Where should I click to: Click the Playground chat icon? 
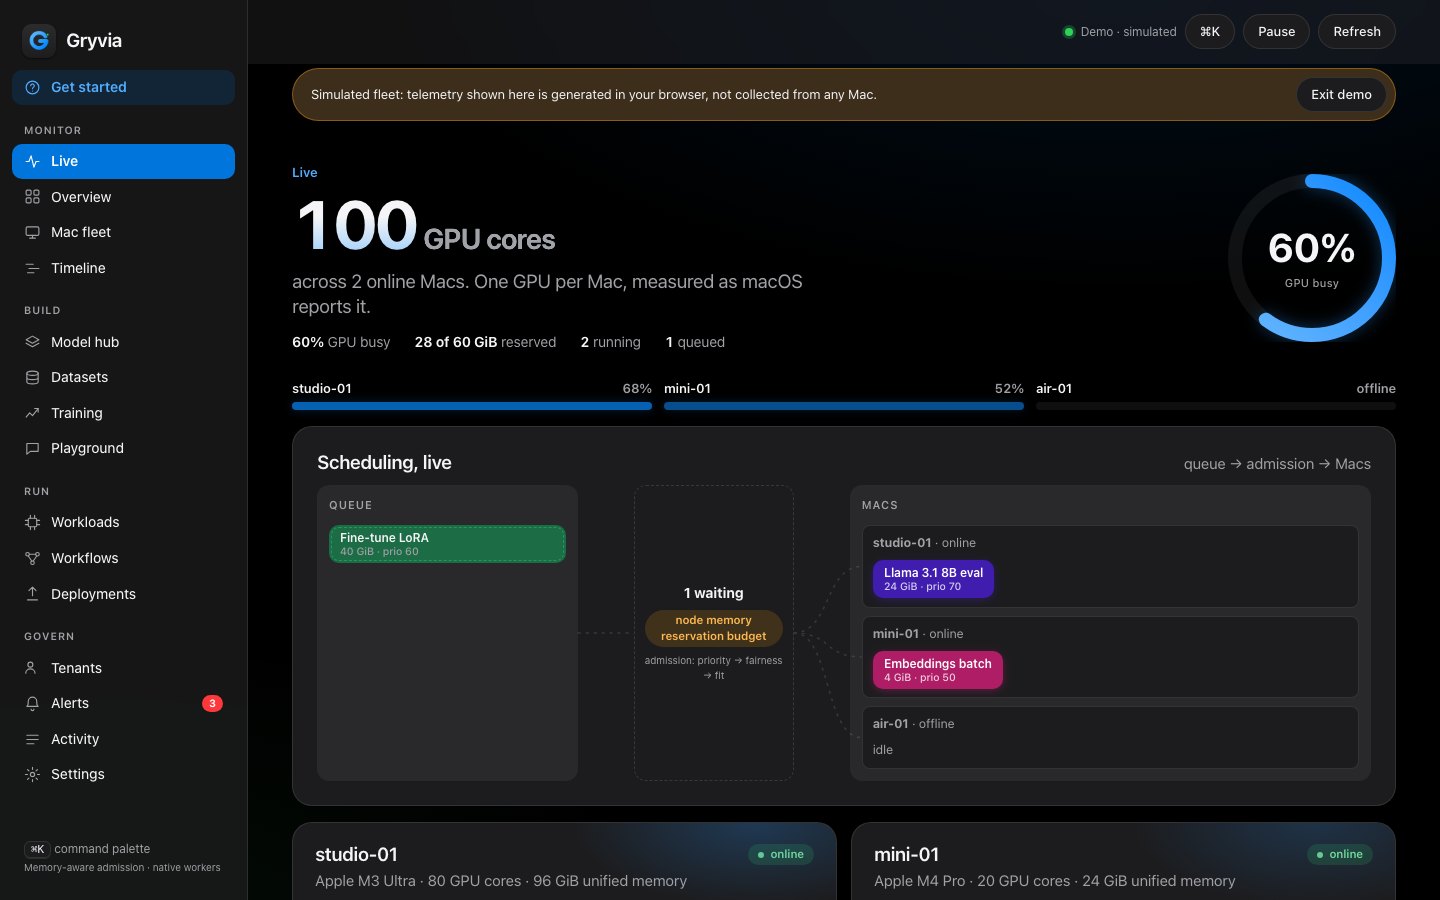pos(32,448)
